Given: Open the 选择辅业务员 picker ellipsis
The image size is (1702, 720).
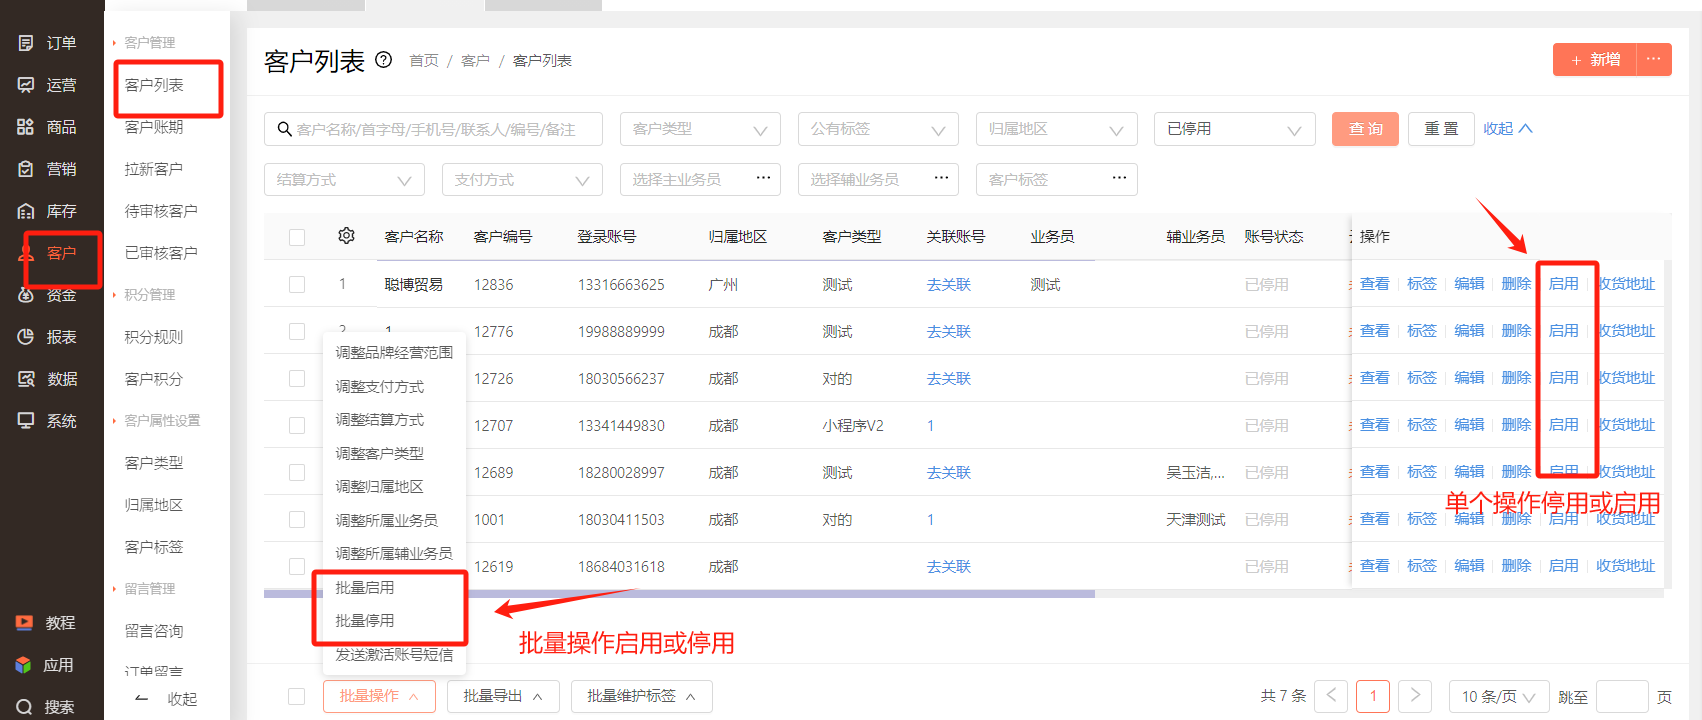Looking at the screenshot, I should pyautogui.click(x=941, y=179).
